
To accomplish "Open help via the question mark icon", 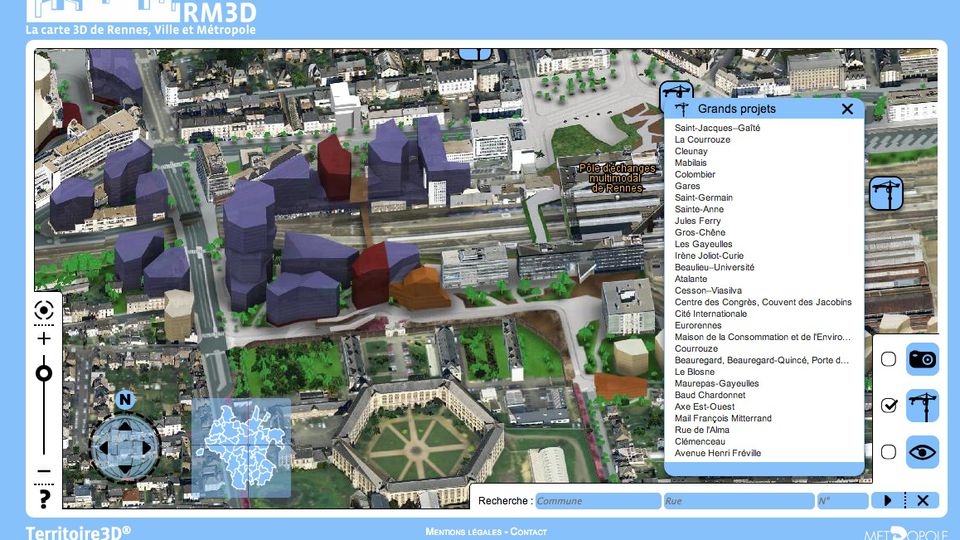I will (44, 497).
